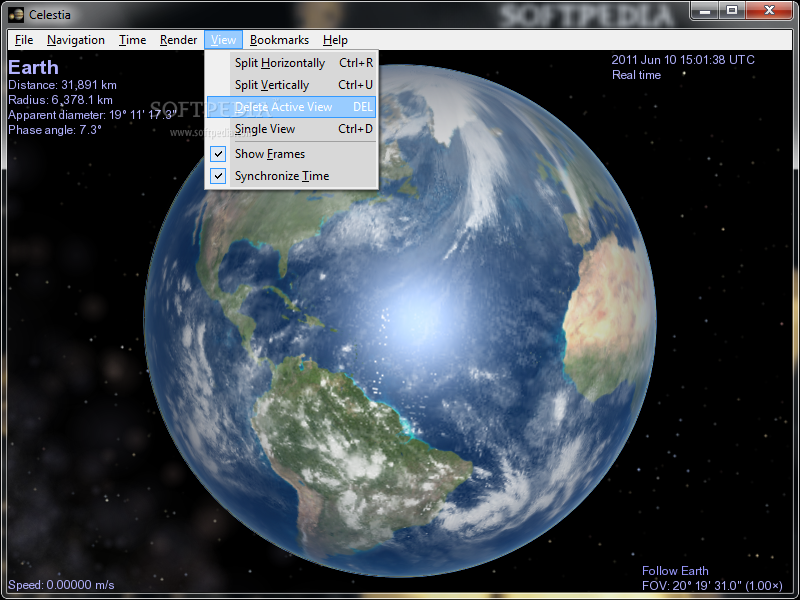Open the Help menu
Viewport: 800px width, 600px height.
coord(335,40)
